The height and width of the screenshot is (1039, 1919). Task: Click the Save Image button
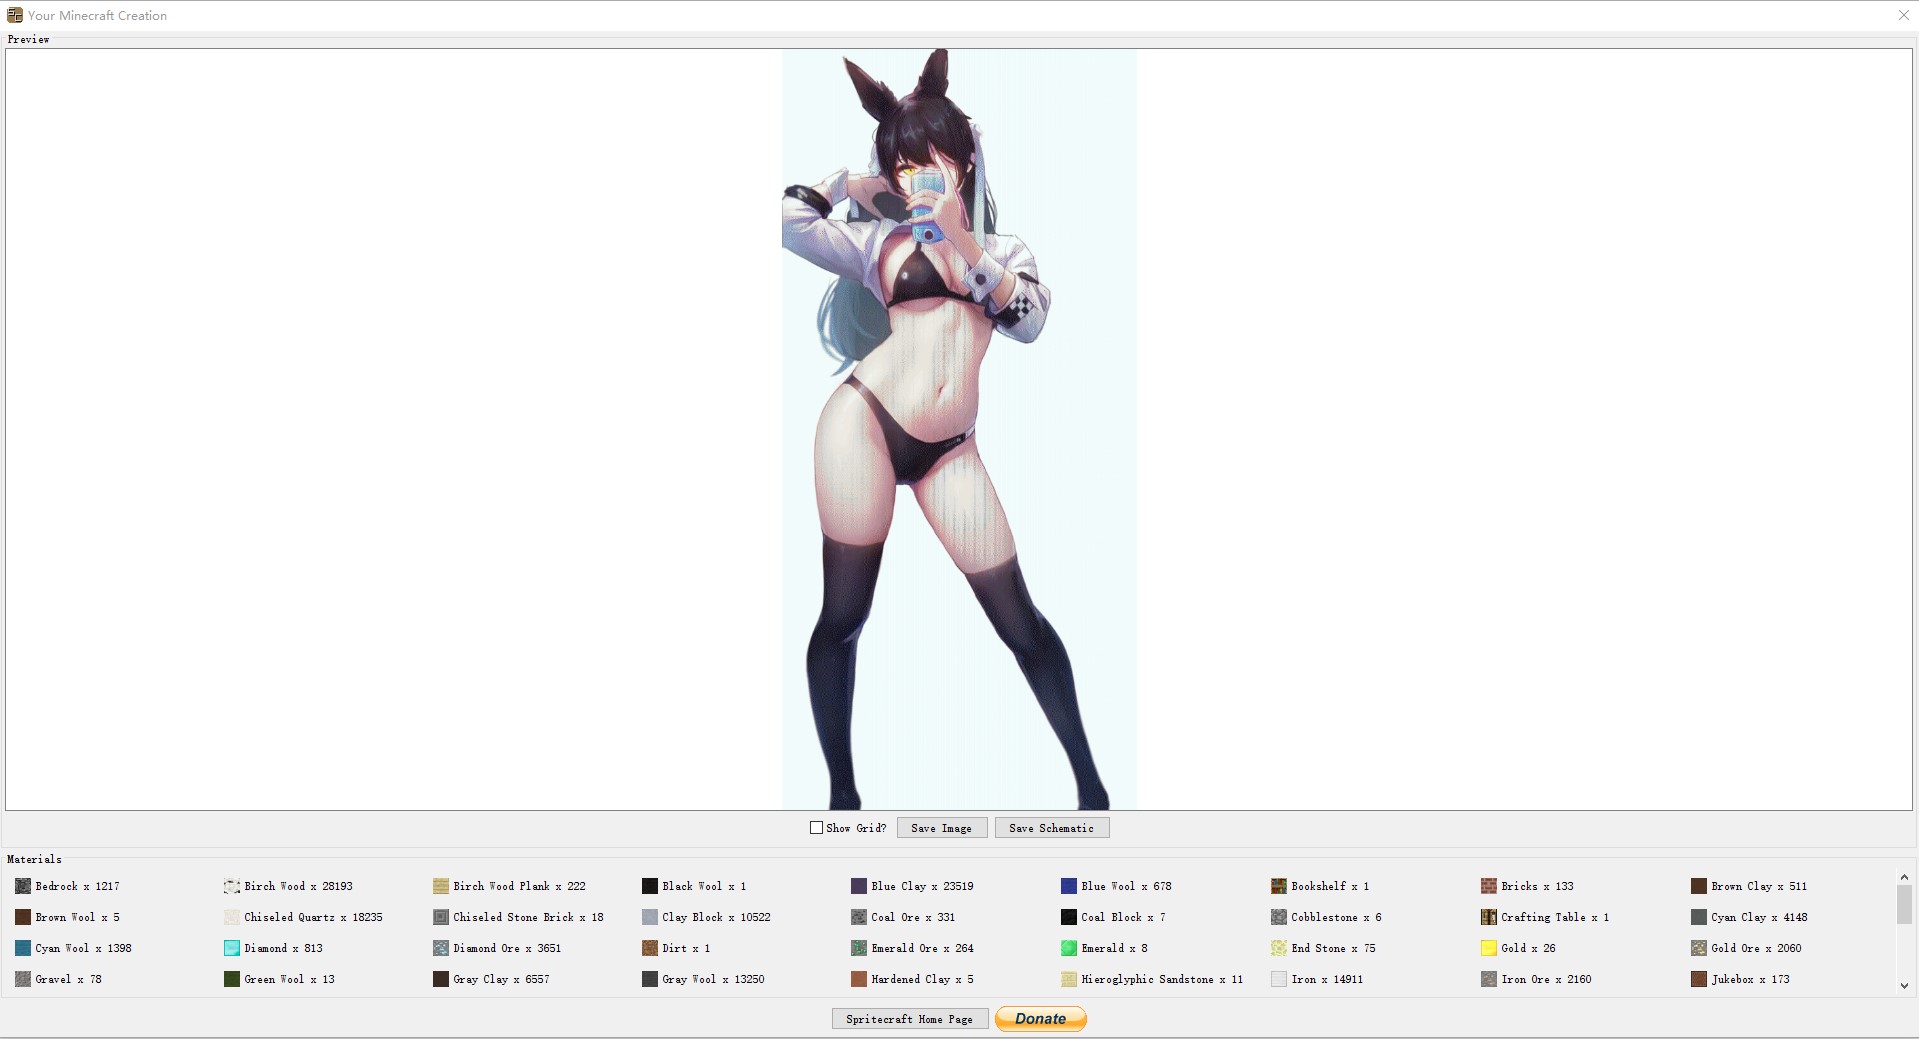click(942, 828)
